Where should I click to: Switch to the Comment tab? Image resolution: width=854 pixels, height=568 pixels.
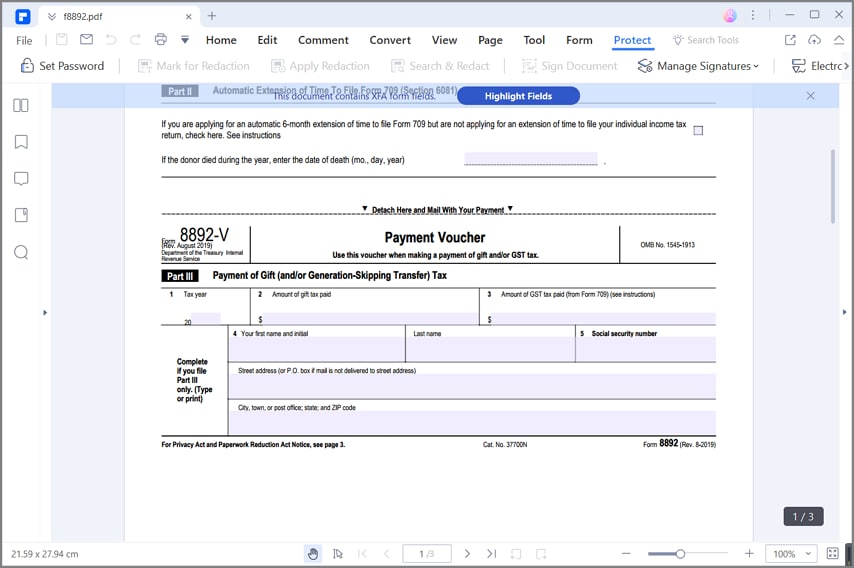323,40
